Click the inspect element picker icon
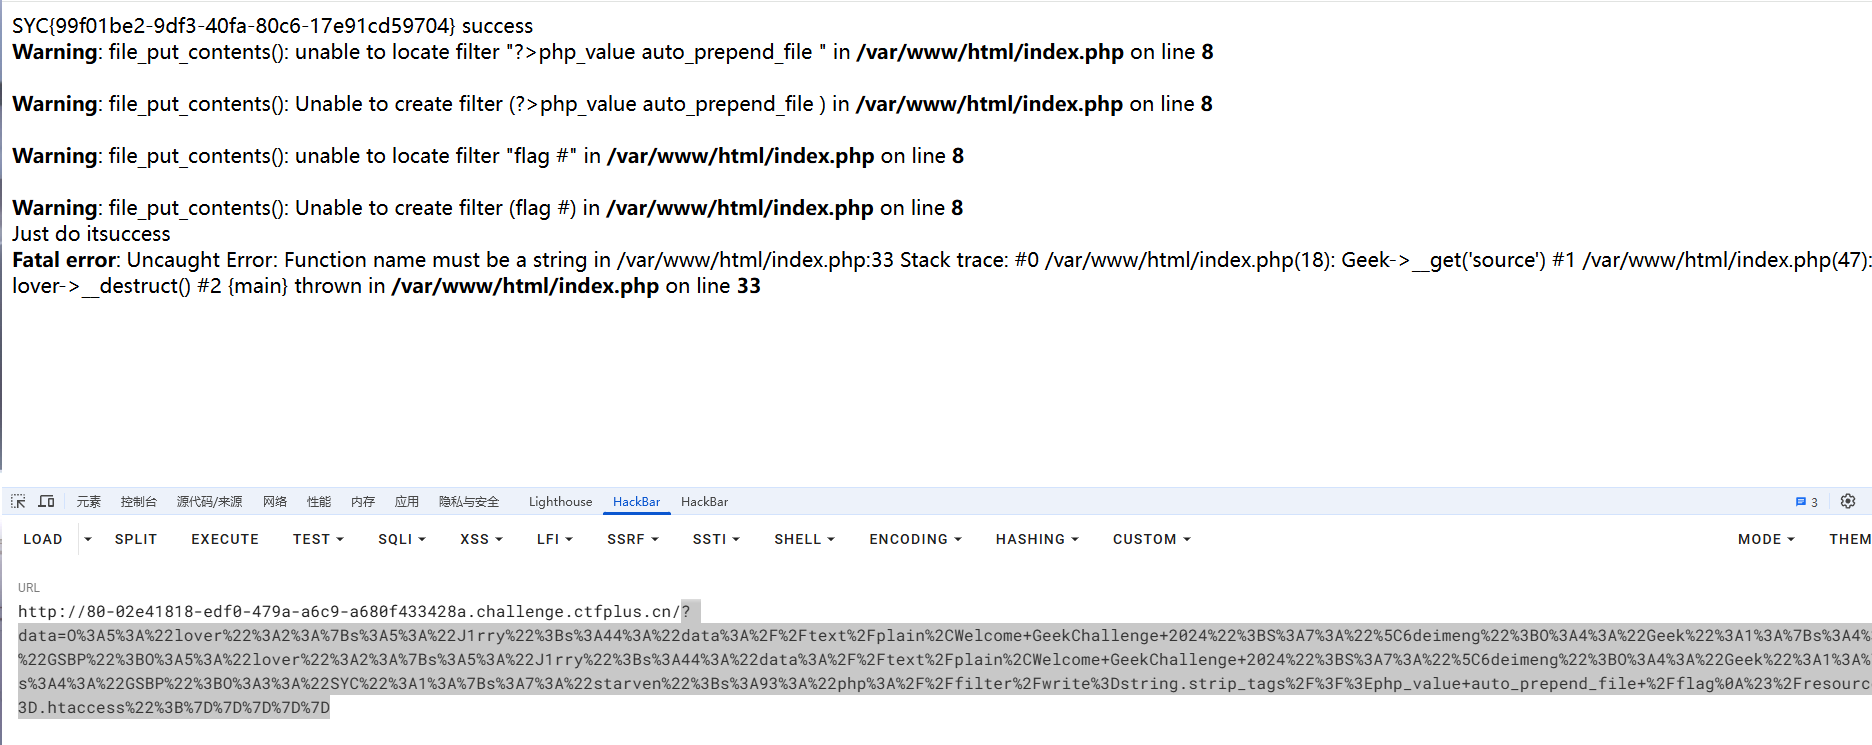This screenshot has width=1872, height=745. (x=18, y=501)
